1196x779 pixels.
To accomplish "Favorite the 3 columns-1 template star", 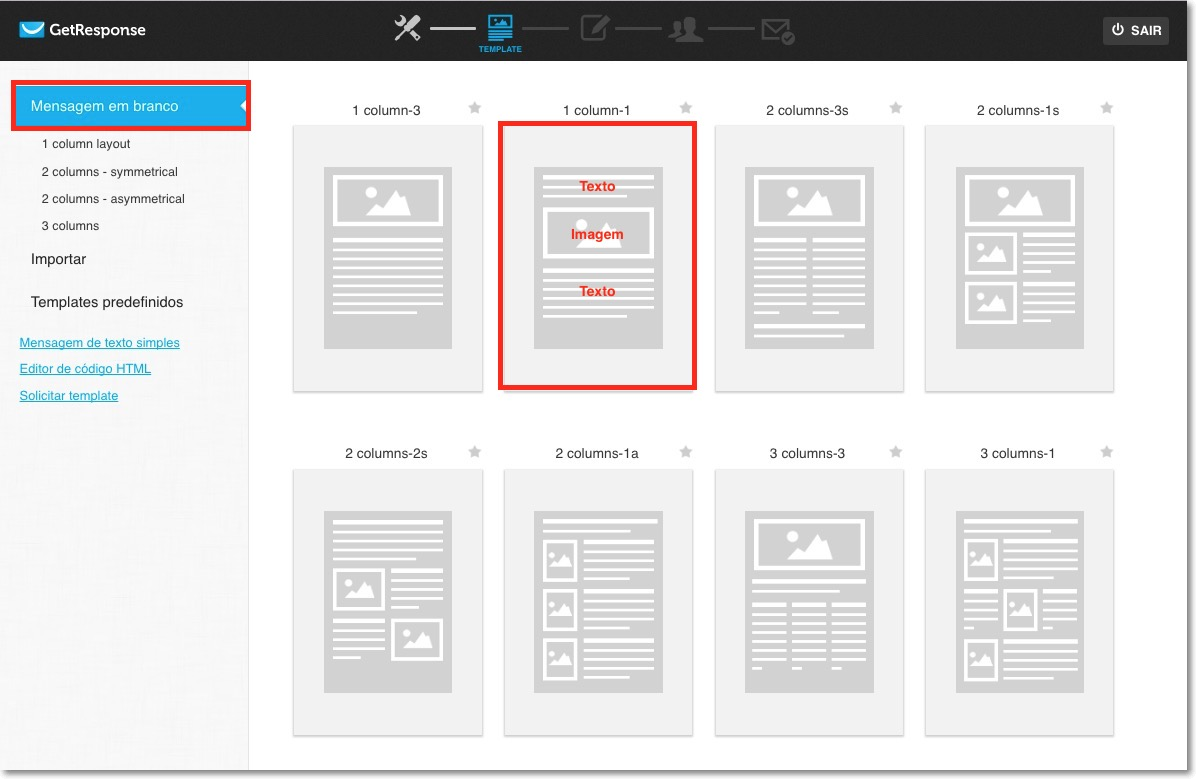I will coord(1107,452).
